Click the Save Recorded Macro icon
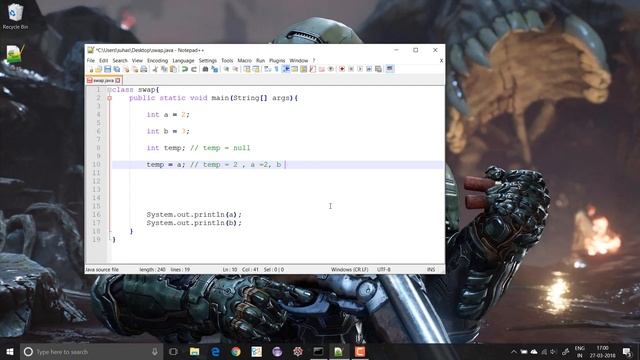 pos(378,69)
